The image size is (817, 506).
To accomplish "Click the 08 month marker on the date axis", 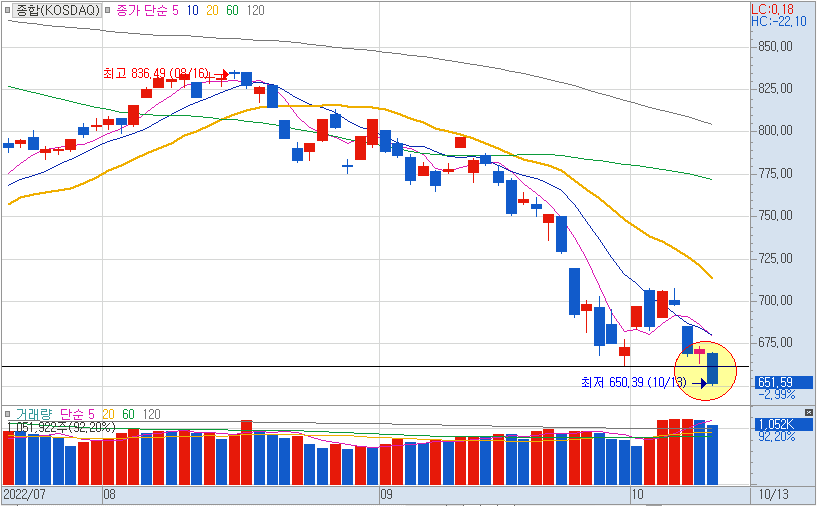I will click(x=109, y=494).
